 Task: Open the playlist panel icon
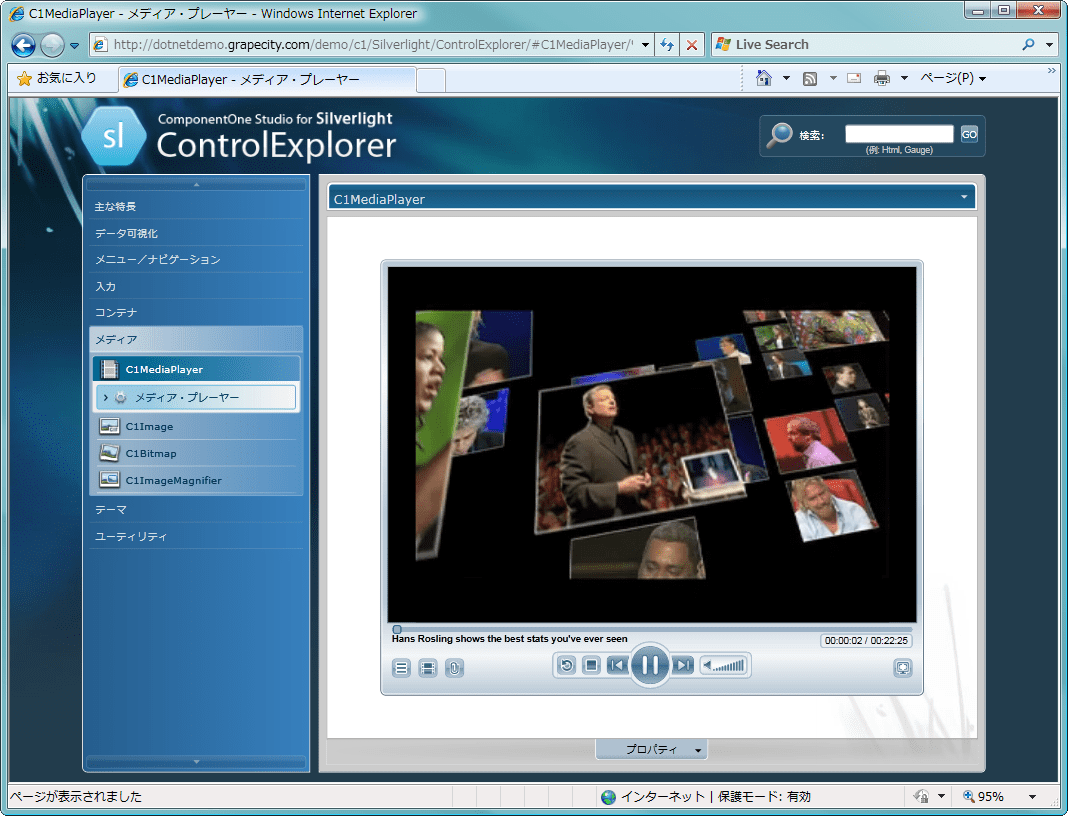point(400,667)
